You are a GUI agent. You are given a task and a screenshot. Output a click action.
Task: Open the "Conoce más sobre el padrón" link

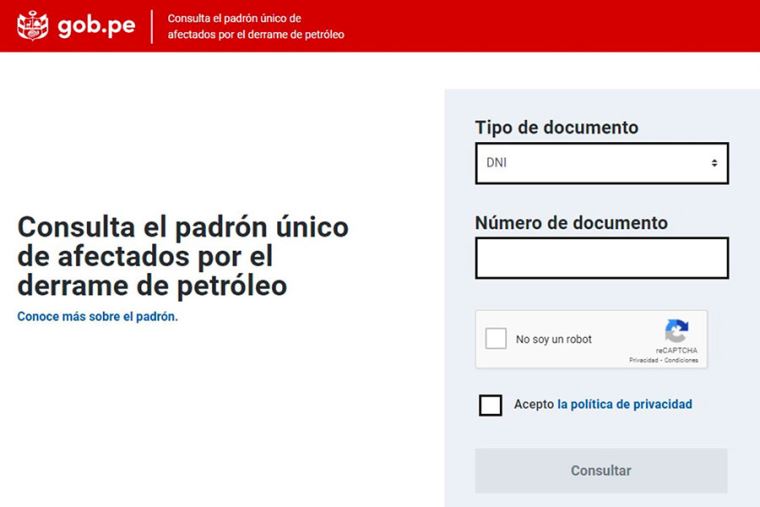[x=97, y=316]
